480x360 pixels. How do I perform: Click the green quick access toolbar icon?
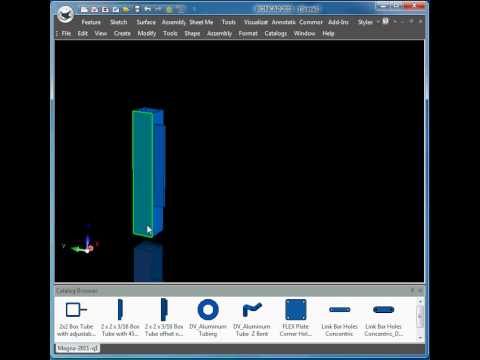pos(169,9)
